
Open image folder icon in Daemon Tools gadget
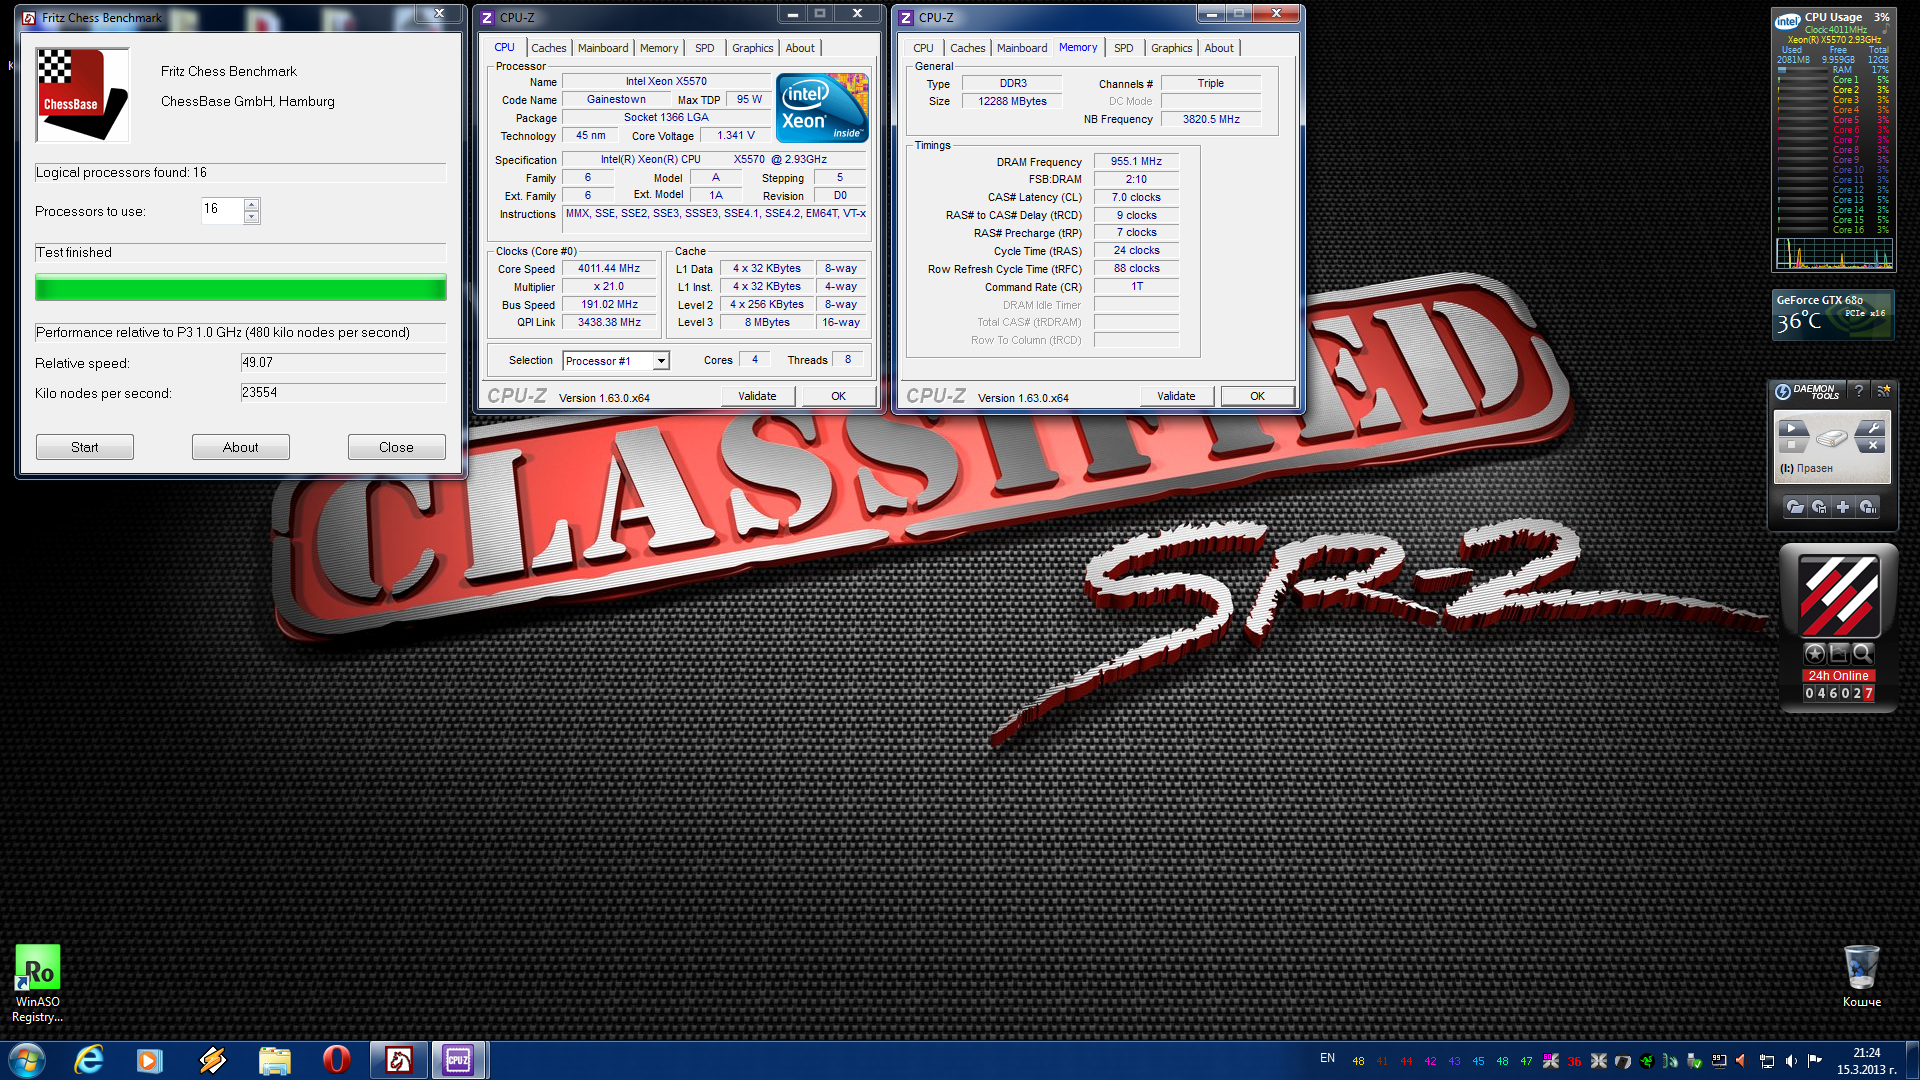pyautogui.click(x=1795, y=507)
